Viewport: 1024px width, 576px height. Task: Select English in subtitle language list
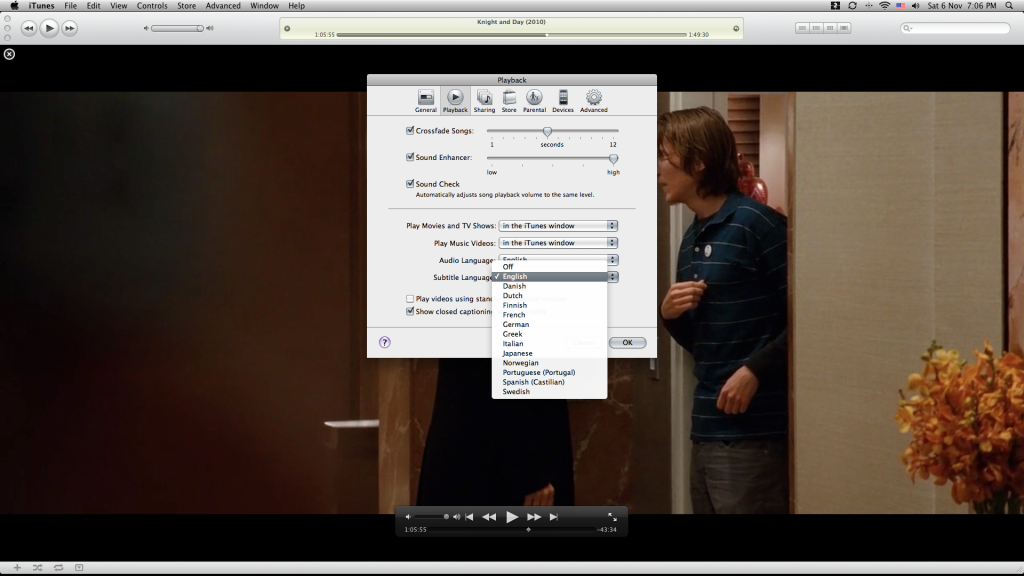tap(549, 276)
